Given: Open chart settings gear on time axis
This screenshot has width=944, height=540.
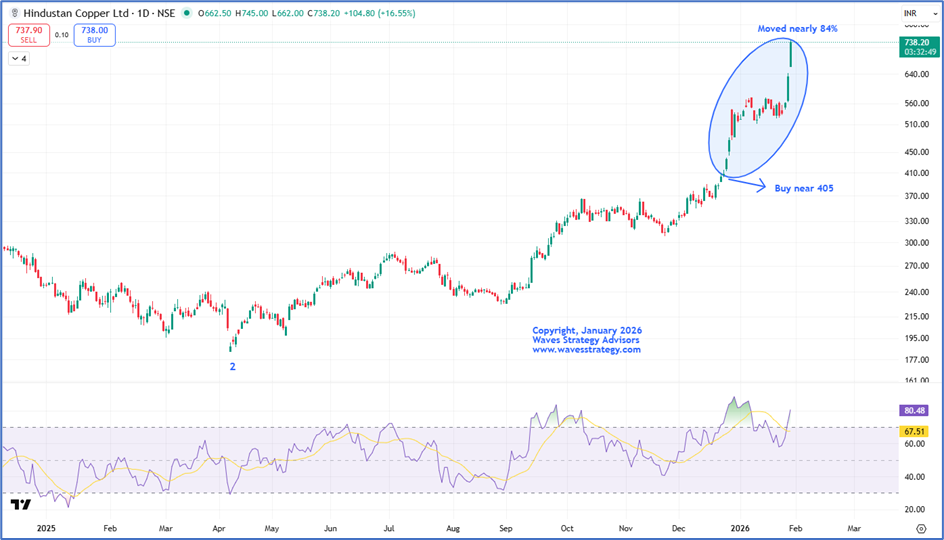Looking at the screenshot, I should [x=921, y=529].
